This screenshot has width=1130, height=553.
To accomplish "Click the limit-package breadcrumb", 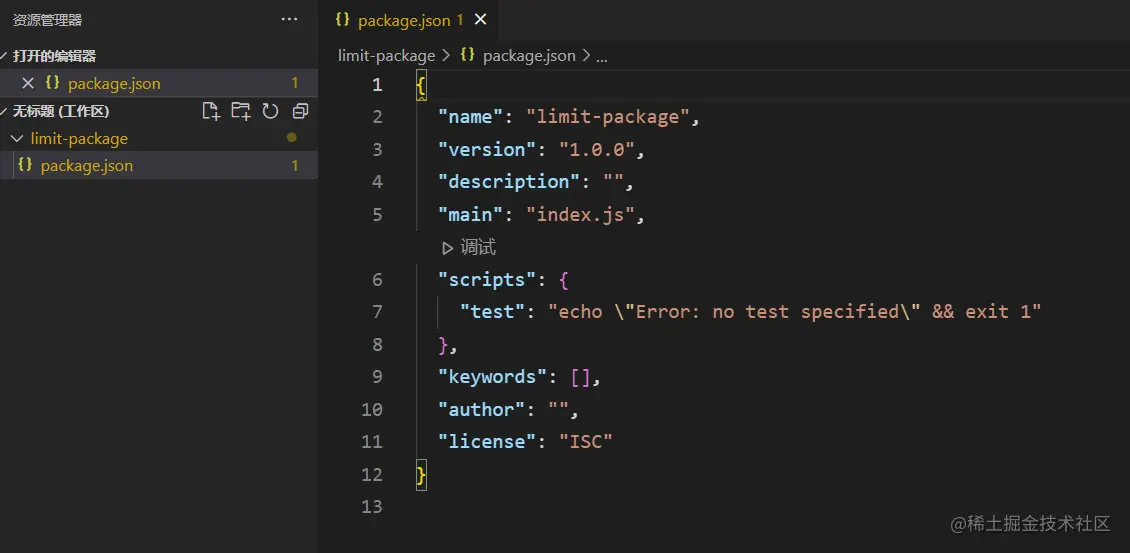I will point(386,56).
